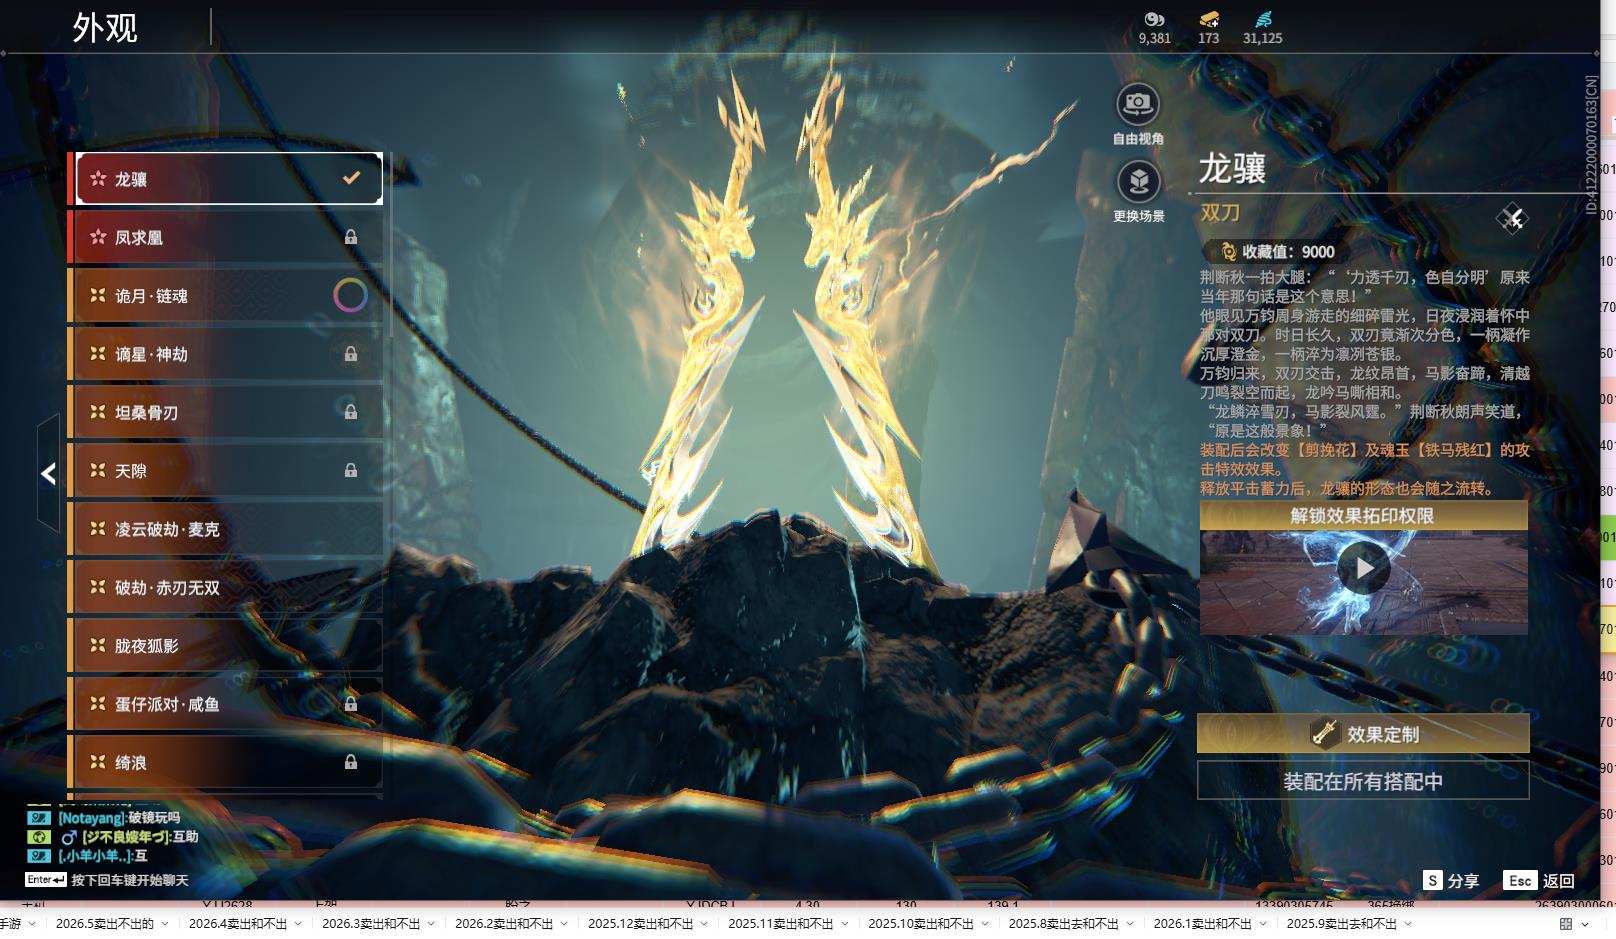Viewport: 1616px width, 939px height.
Task: Open the 效果定制 effect customization button
Action: (1363, 734)
